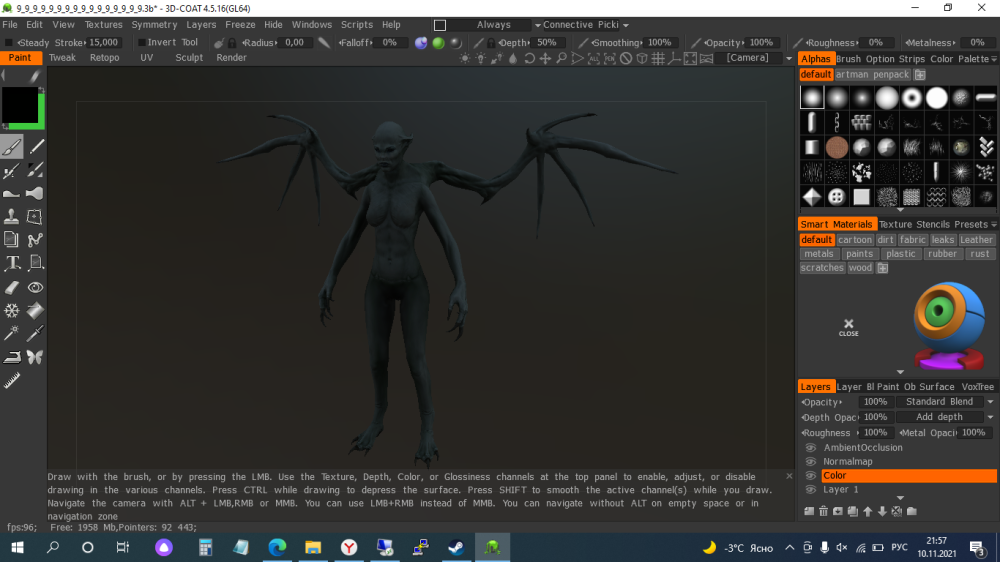Open the VoxTree tab
The width and height of the screenshot is (1000, 562).
point(977,387)
